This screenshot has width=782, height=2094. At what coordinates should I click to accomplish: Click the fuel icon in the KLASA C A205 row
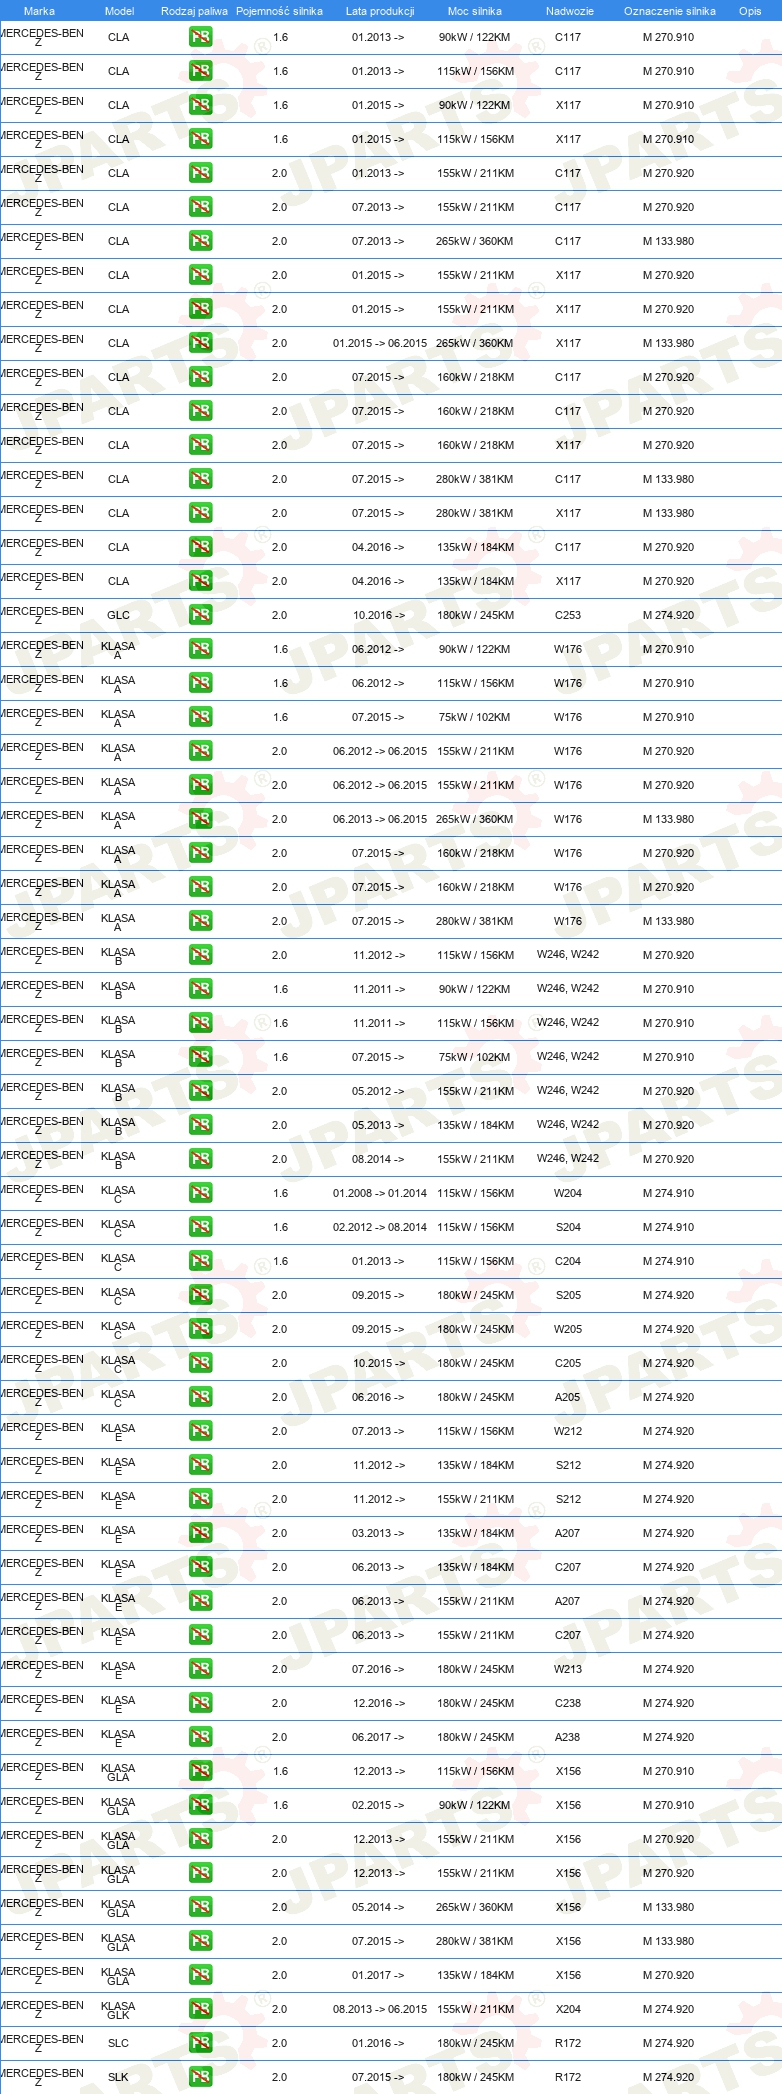point(200,1397)
